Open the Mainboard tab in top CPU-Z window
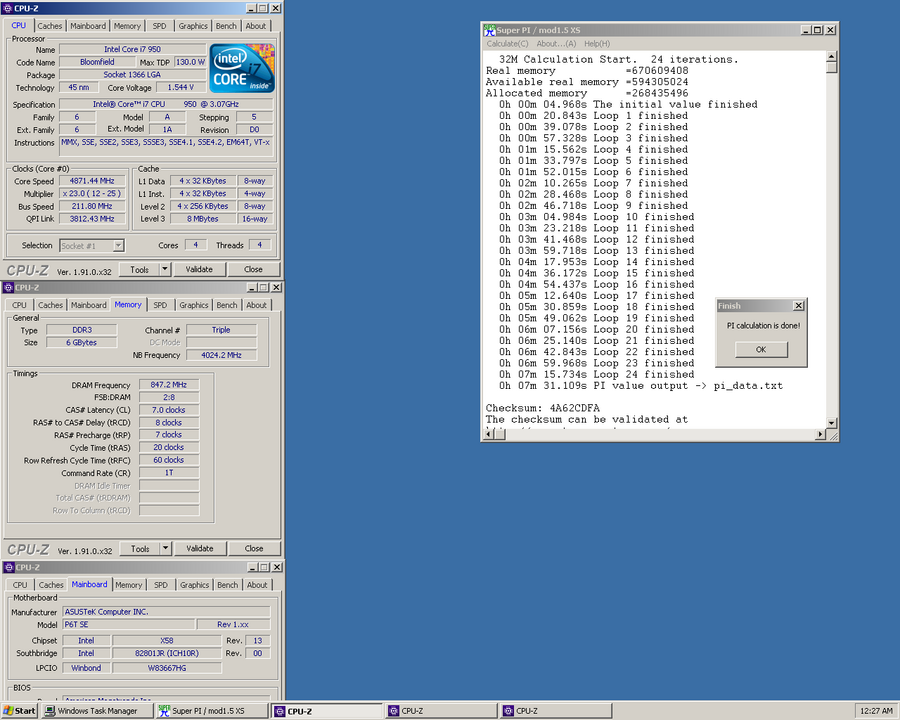 88,26
